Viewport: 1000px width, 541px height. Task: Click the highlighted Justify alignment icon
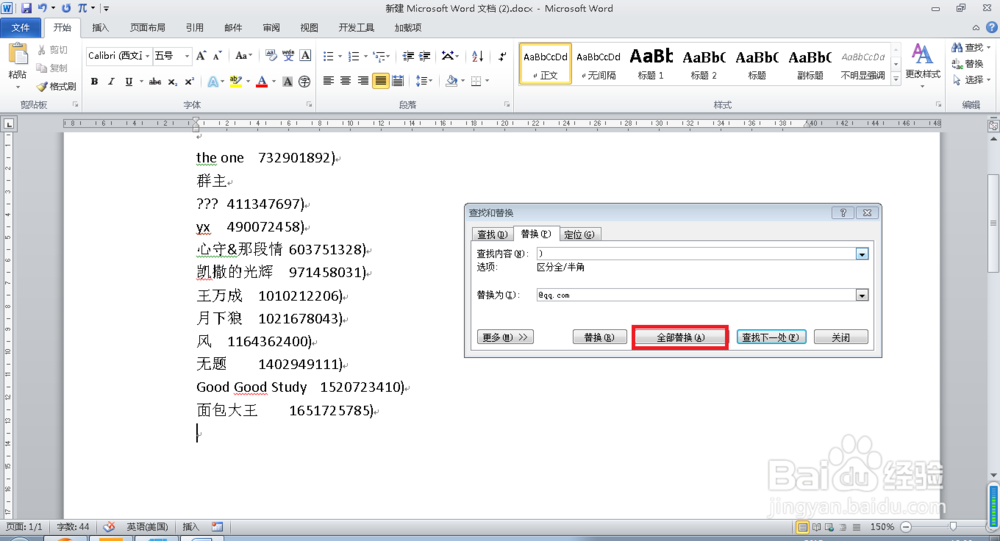click(381, 81)
